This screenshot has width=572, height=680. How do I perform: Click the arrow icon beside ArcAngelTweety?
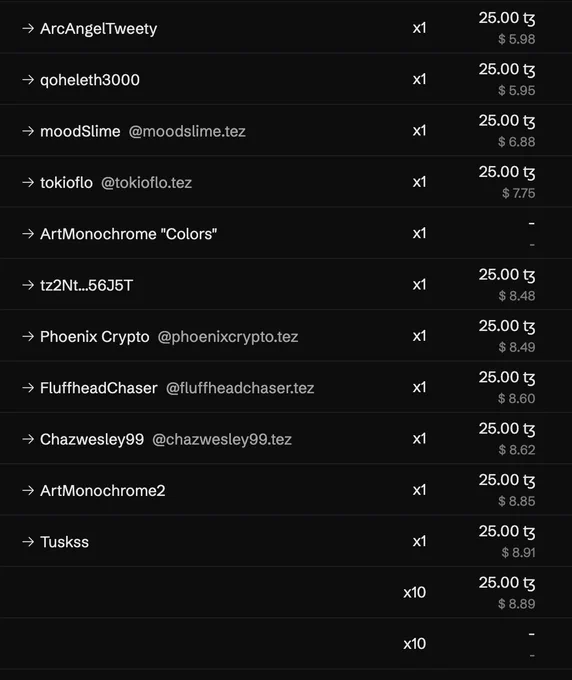point(28,29)
